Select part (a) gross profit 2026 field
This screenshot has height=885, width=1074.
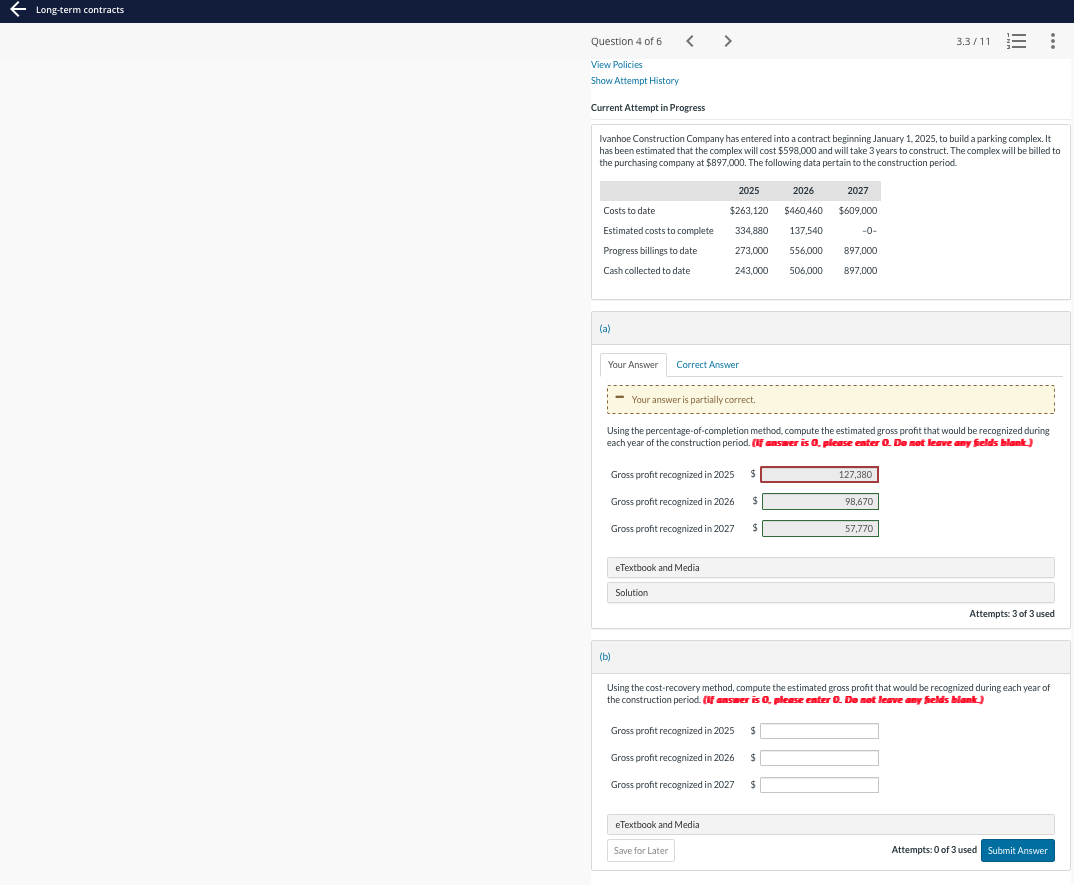(x=820, y=501)
